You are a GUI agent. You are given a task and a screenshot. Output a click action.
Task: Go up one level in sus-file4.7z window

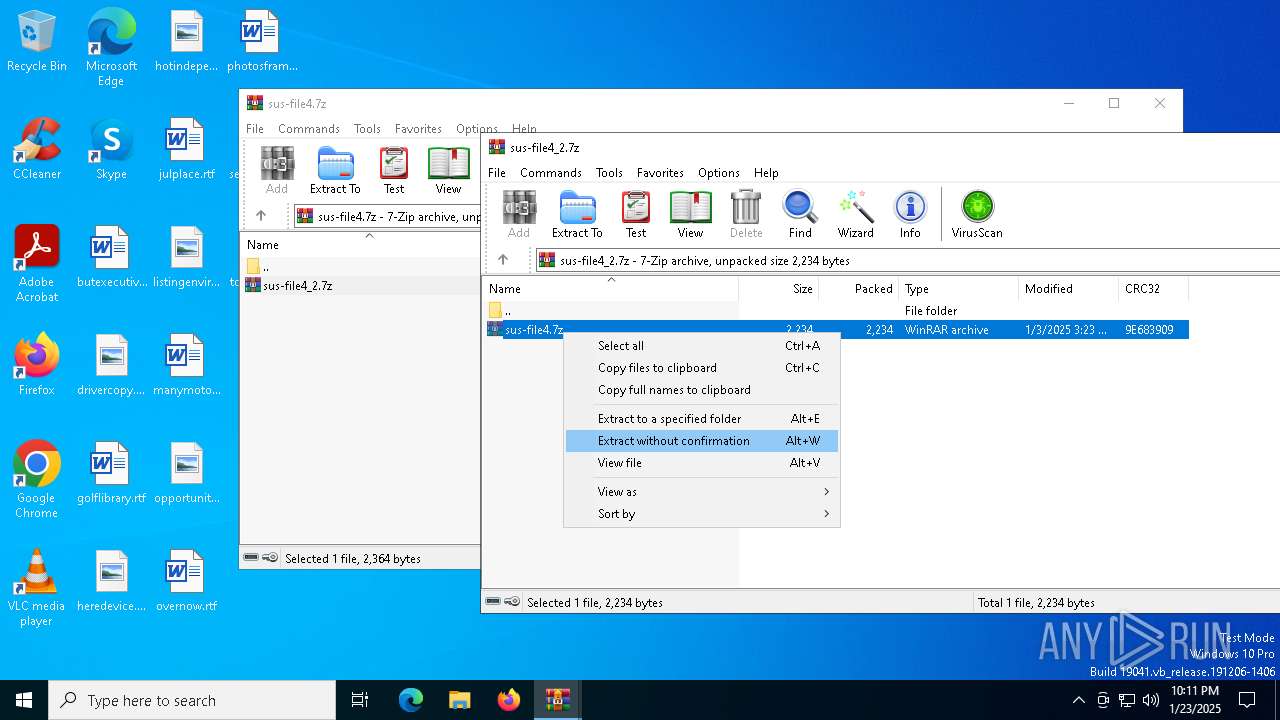click(261, 216)
